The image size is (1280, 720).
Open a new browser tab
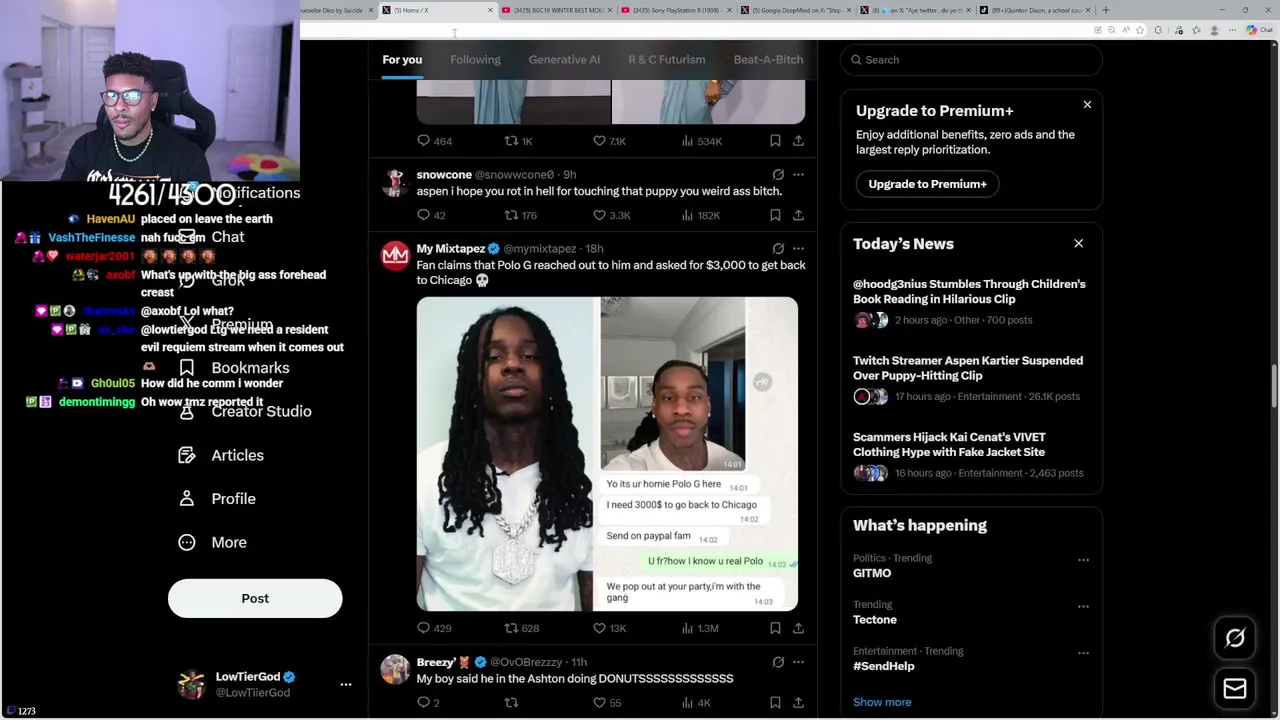1105,10
